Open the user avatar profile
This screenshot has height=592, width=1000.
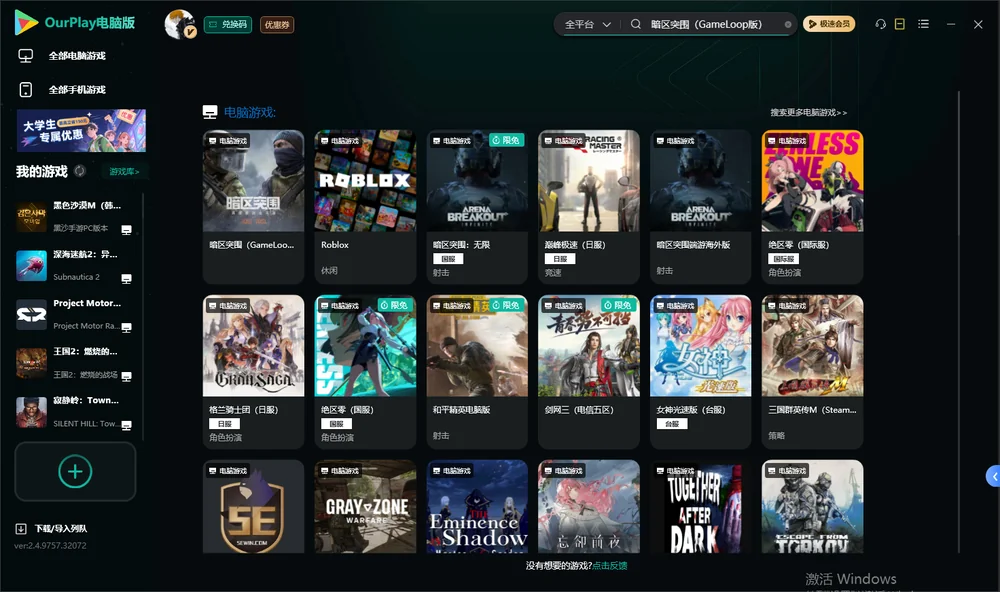click(180, 24)
